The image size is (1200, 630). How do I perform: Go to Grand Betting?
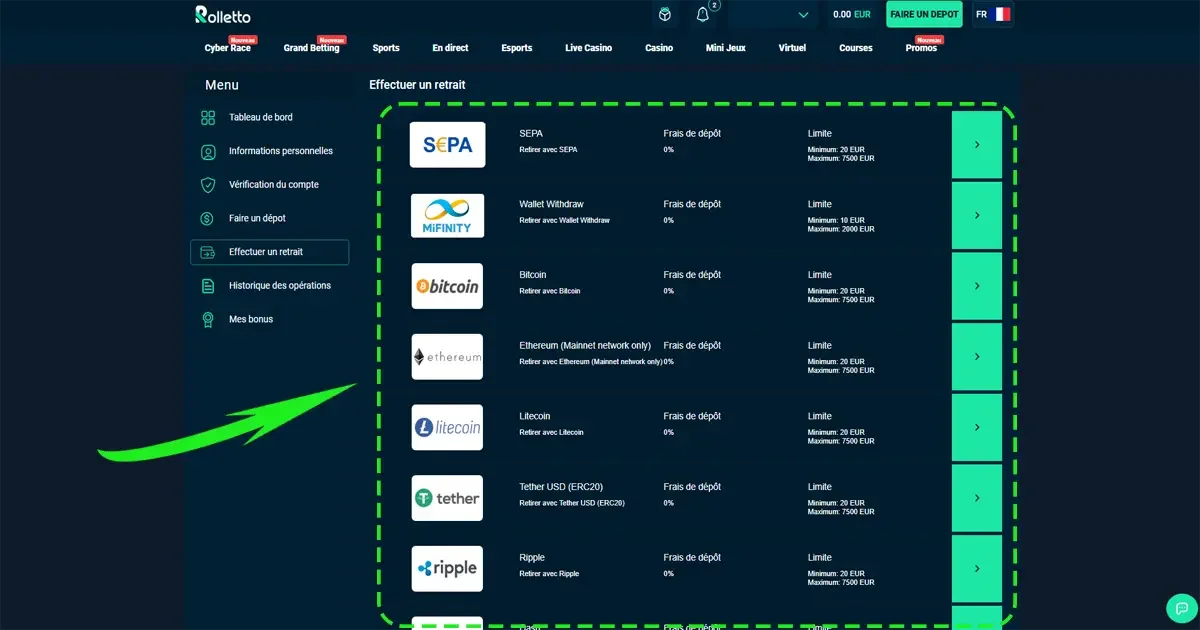(311, 48)
